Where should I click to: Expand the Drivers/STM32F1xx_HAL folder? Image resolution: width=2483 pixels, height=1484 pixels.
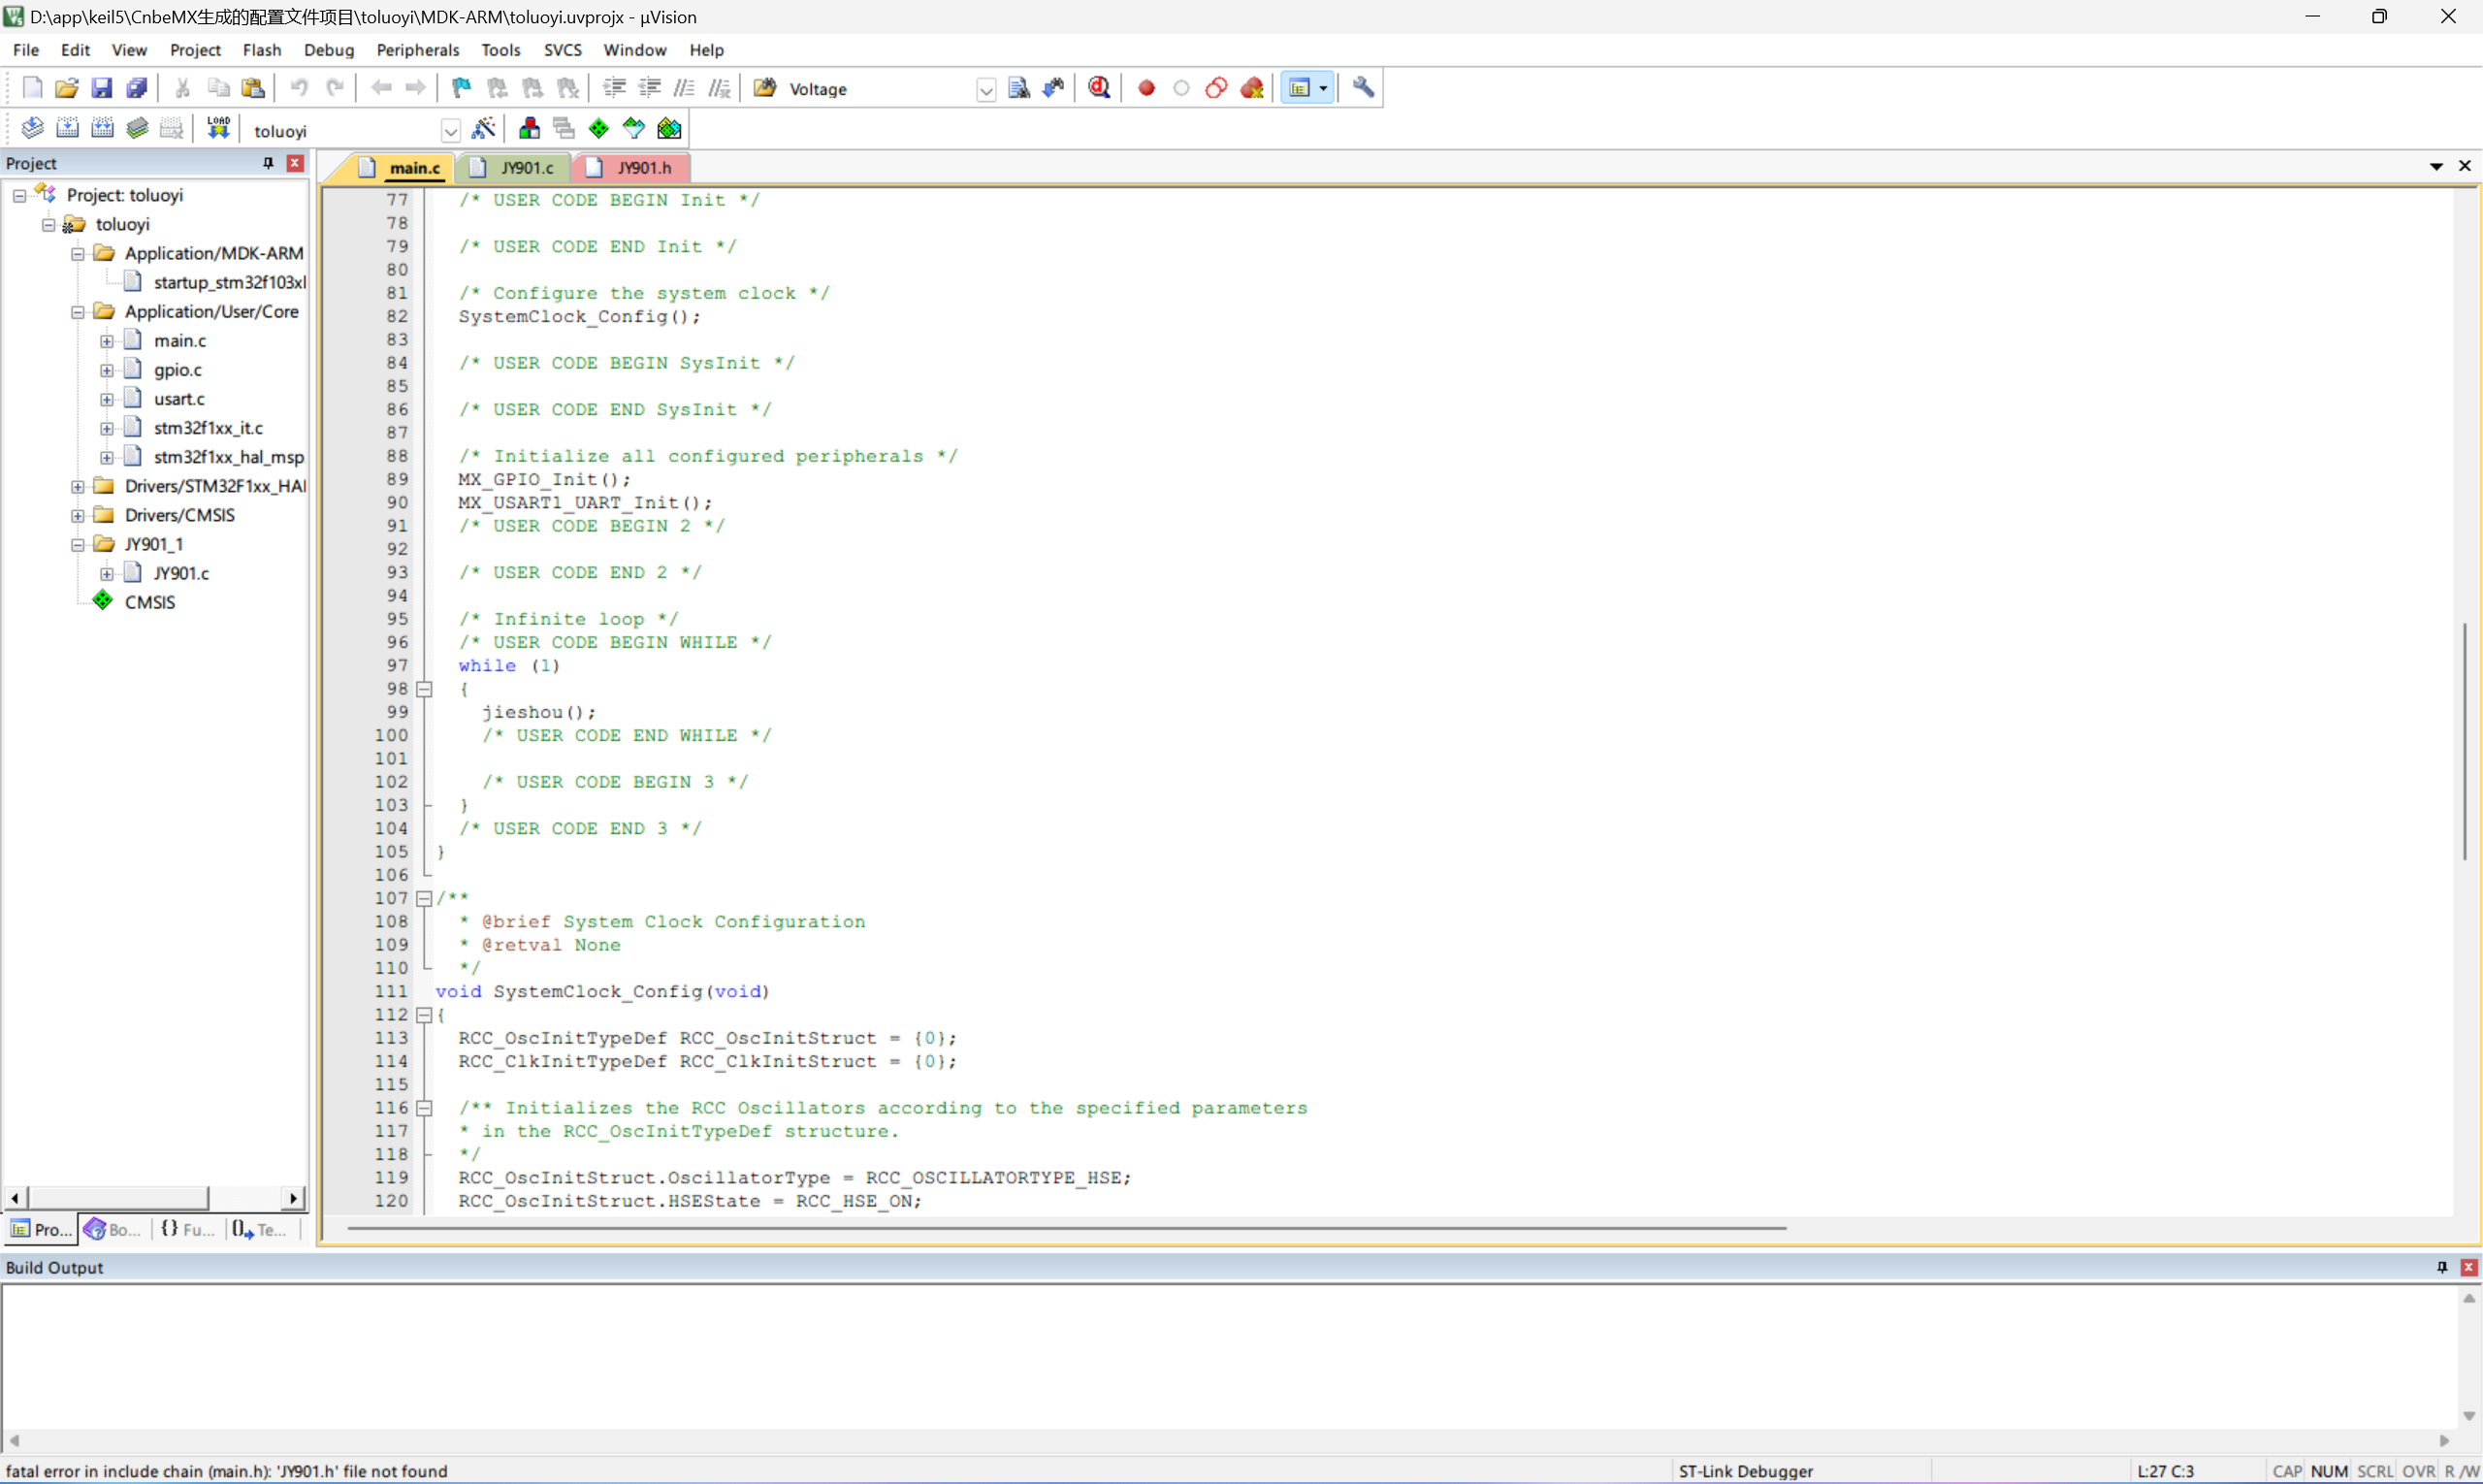tap(77, 487)
